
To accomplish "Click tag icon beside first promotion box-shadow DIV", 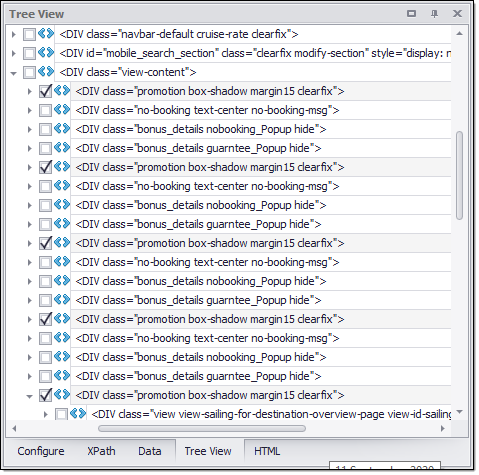I will pyautogui.click(x=62, y=91).
